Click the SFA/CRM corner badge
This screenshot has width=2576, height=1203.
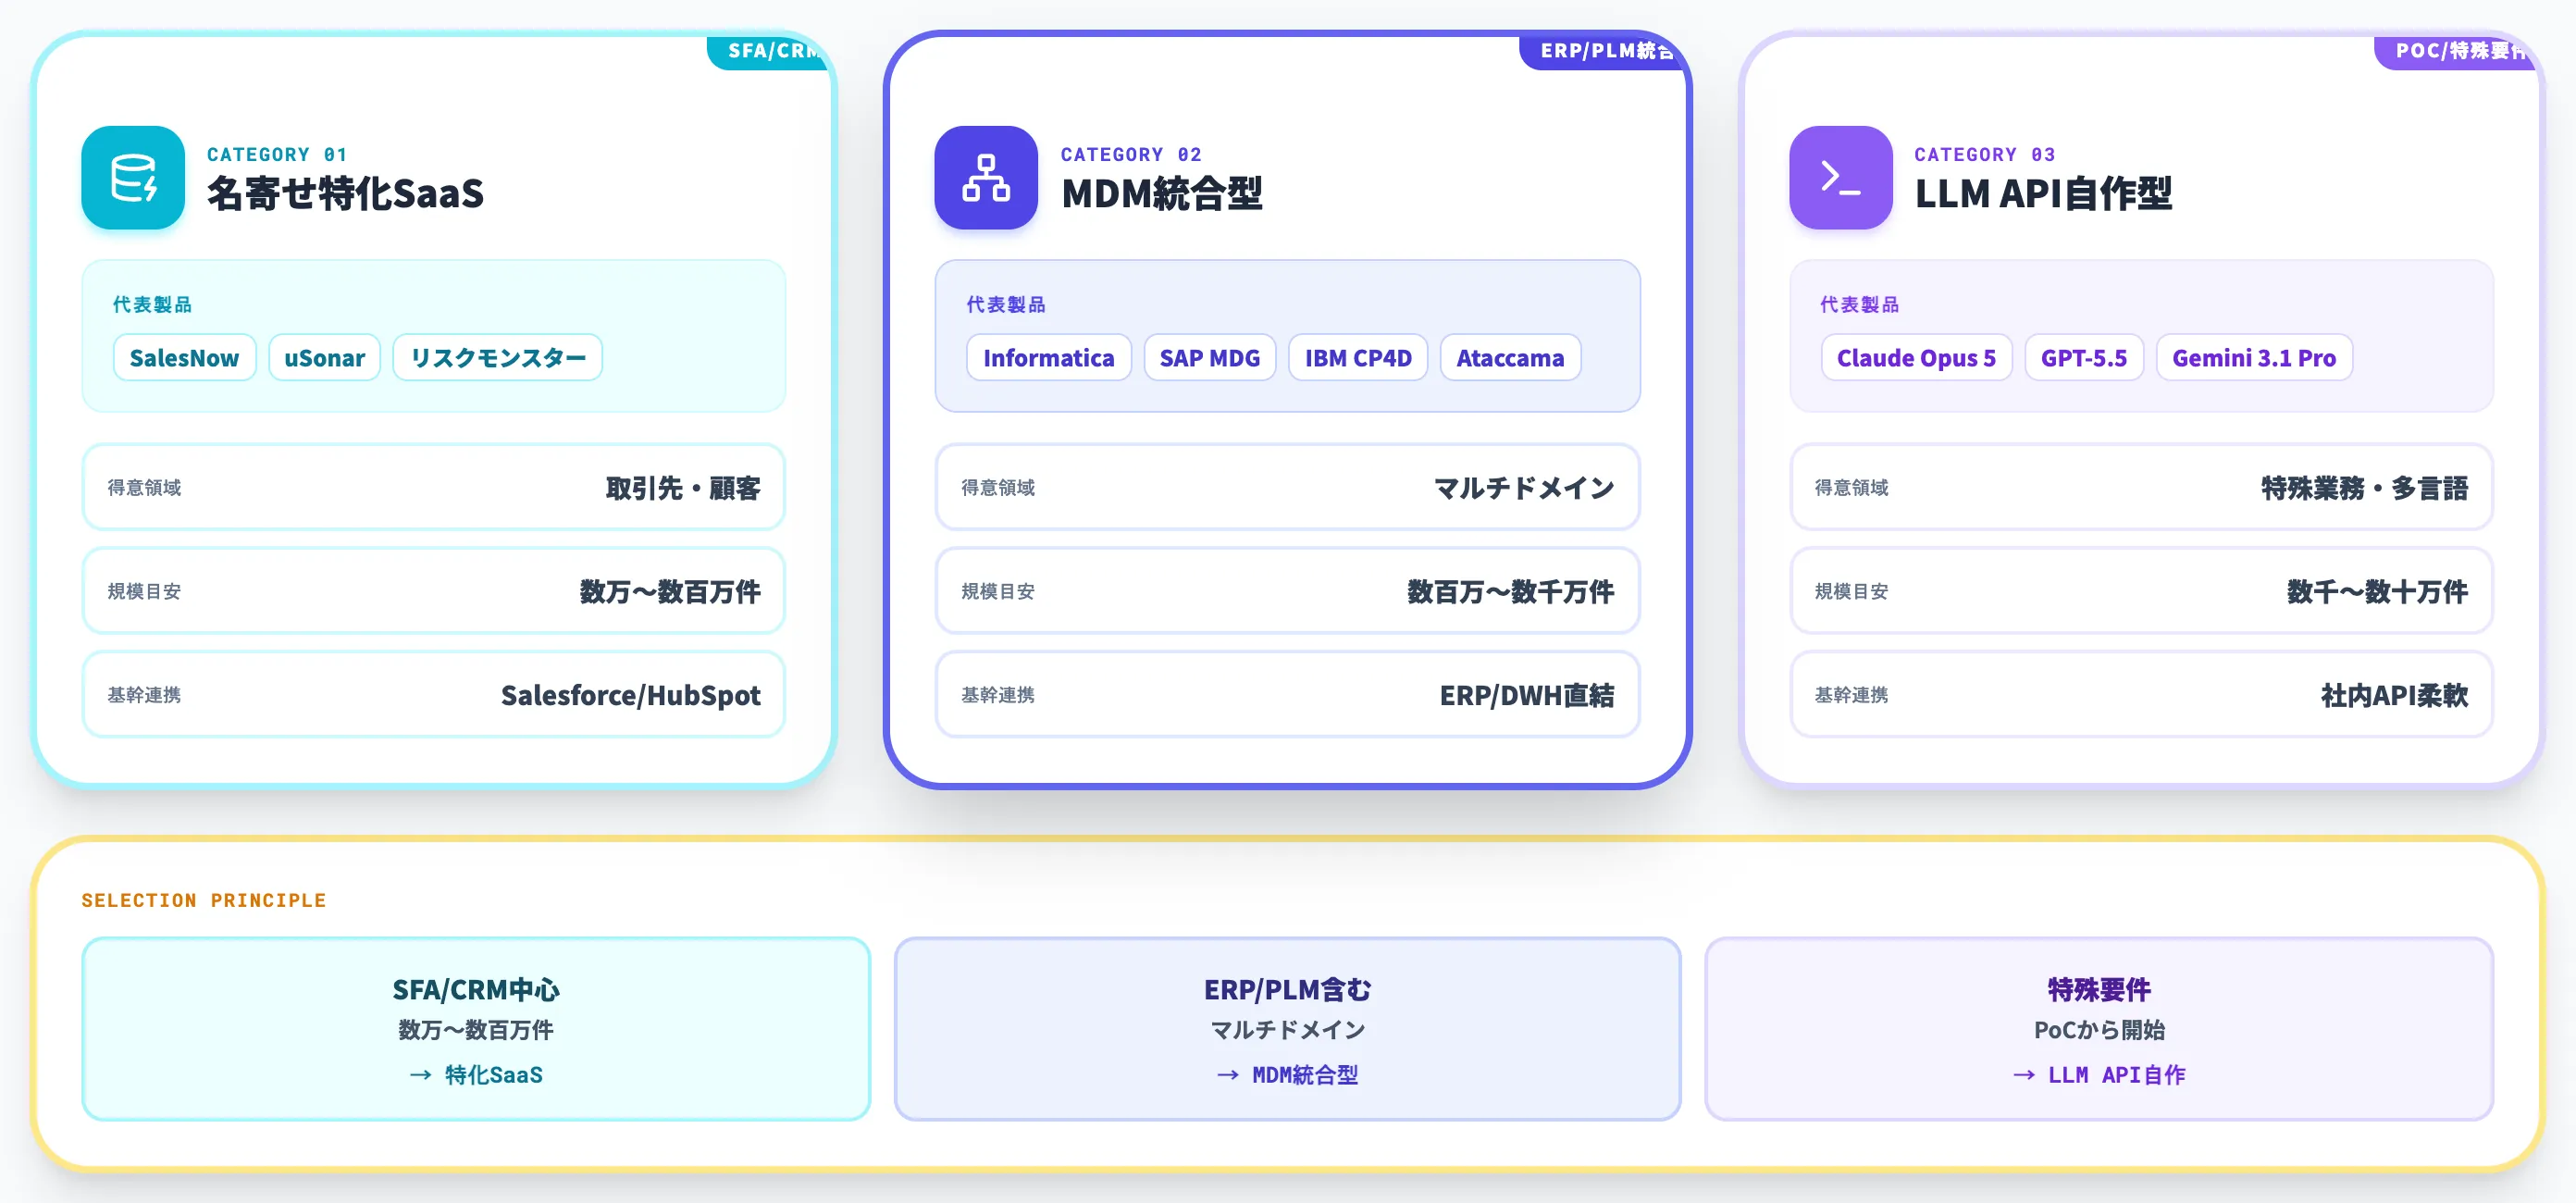(768, 52)
